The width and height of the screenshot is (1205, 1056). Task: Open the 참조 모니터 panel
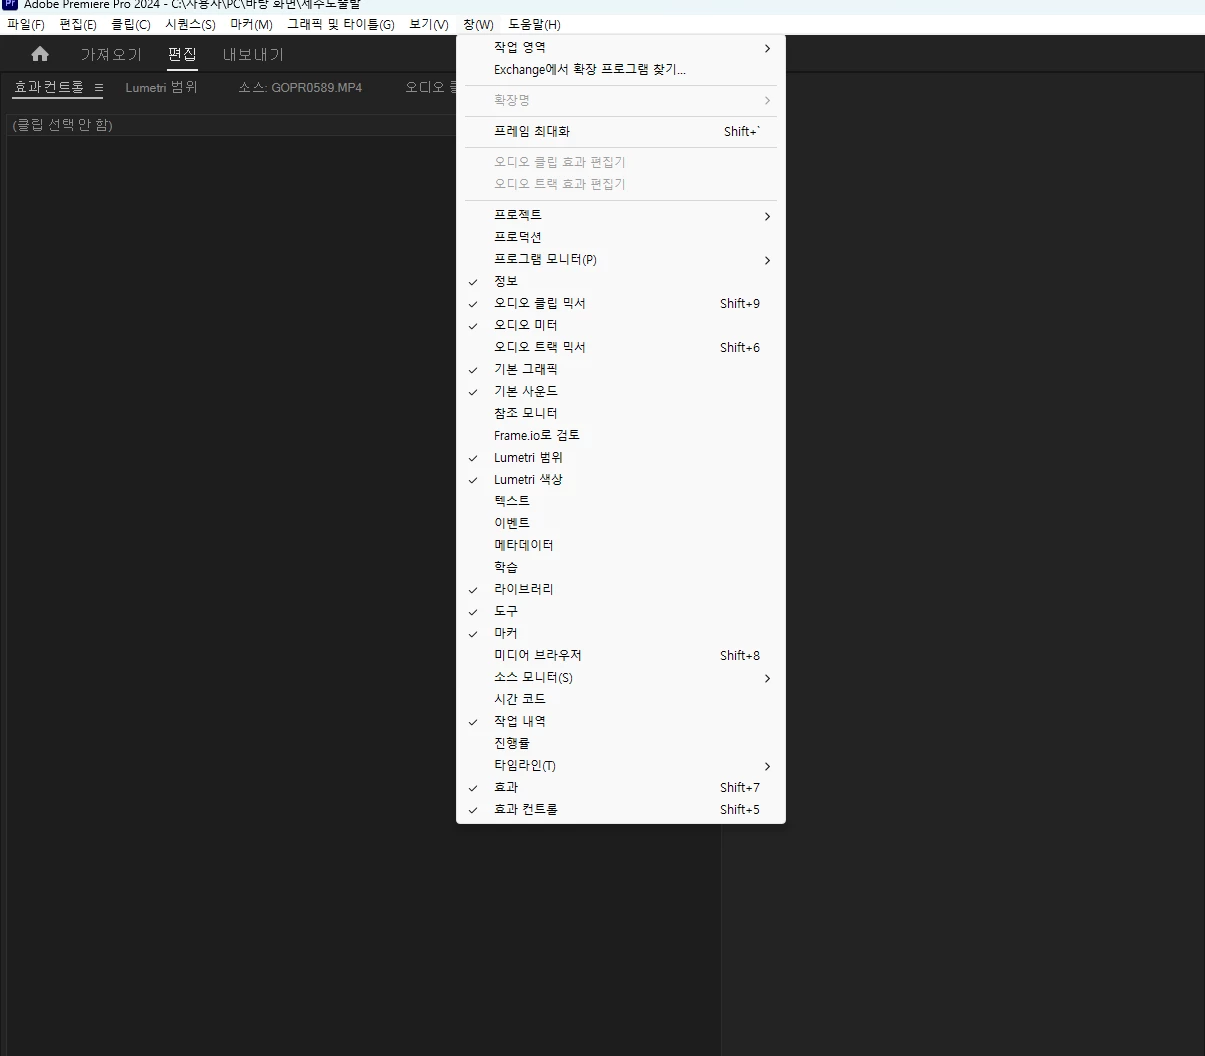(620, 413)
